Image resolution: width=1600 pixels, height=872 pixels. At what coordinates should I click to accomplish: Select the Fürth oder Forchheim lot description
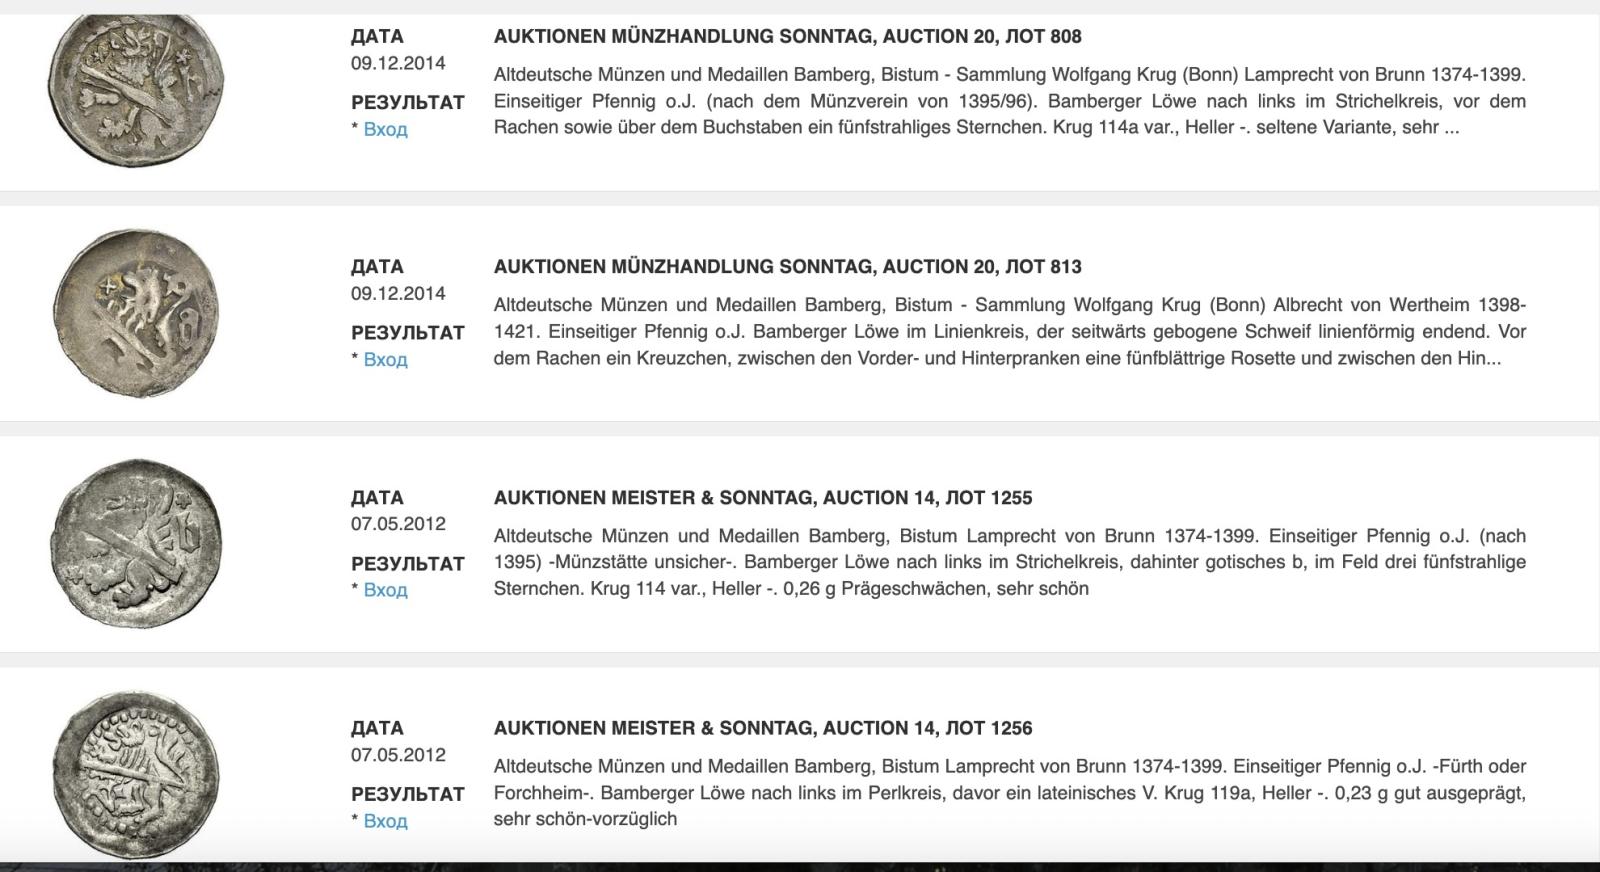1009,793
